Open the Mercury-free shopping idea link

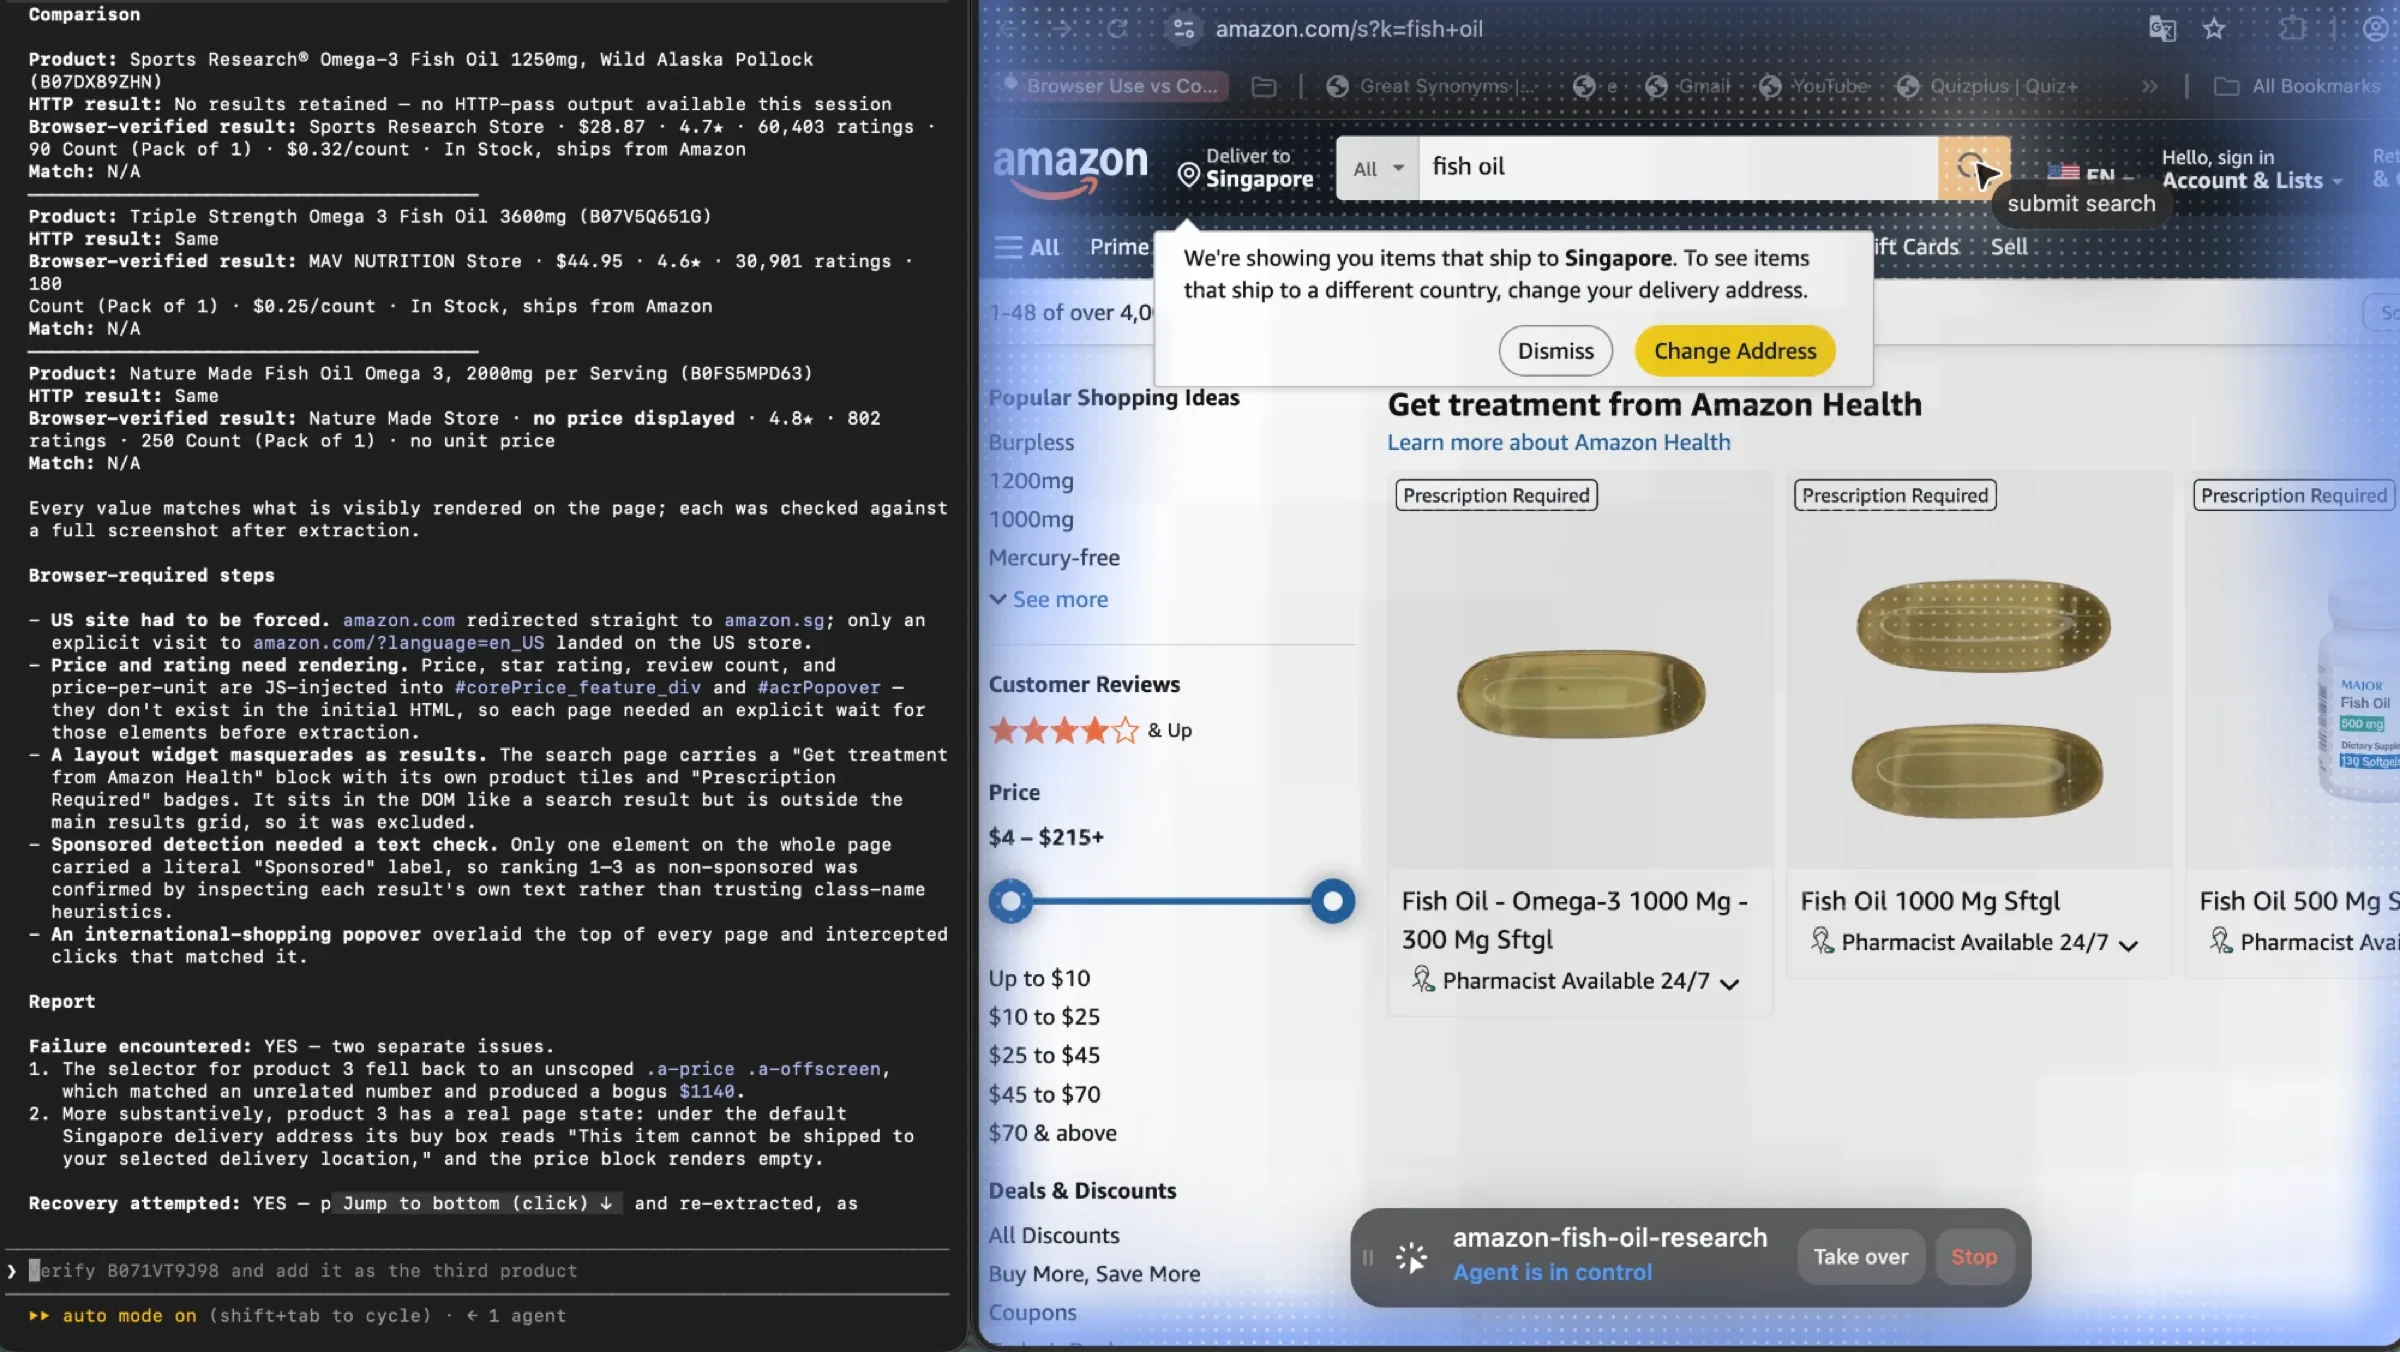click(1054, 558)
